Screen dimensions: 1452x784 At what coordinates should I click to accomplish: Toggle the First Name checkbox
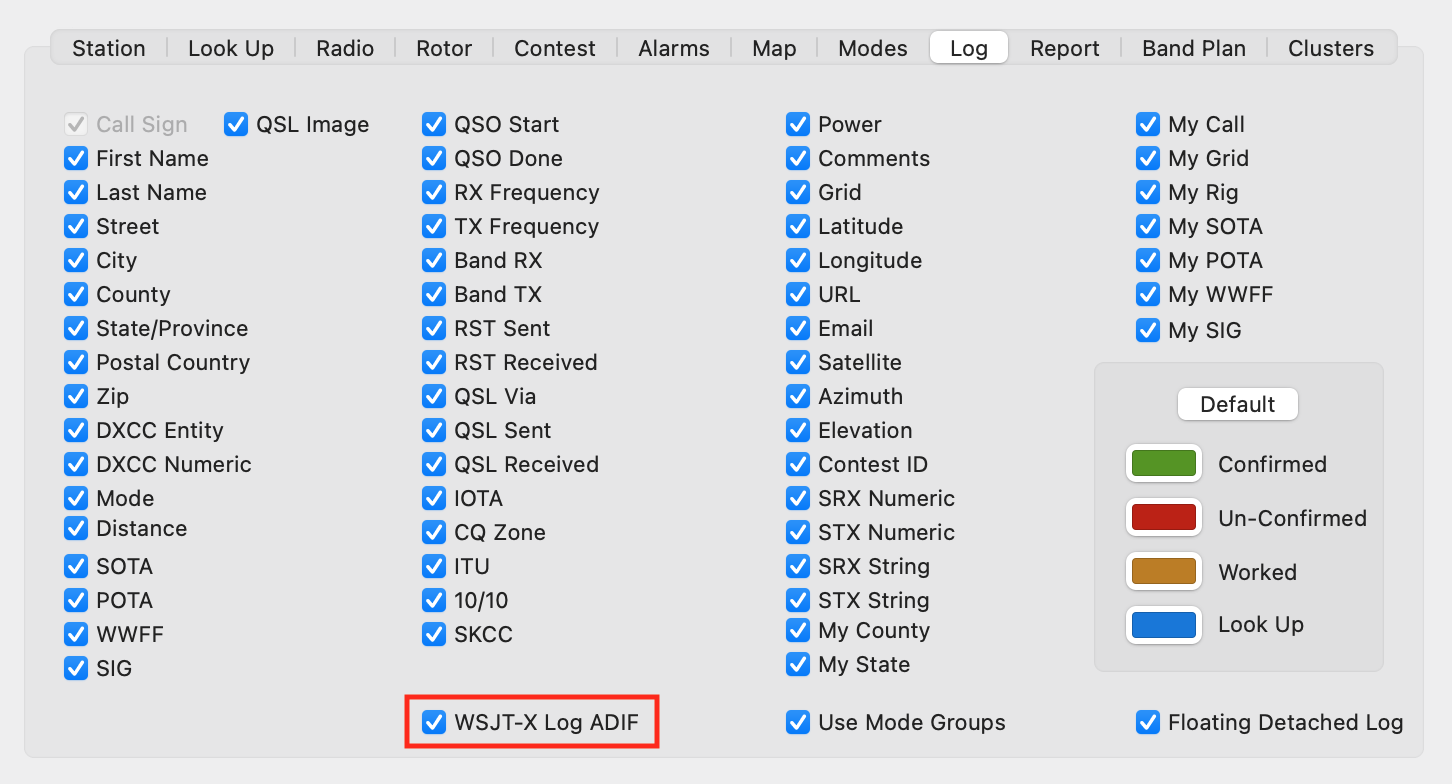[x=76, y=158]
